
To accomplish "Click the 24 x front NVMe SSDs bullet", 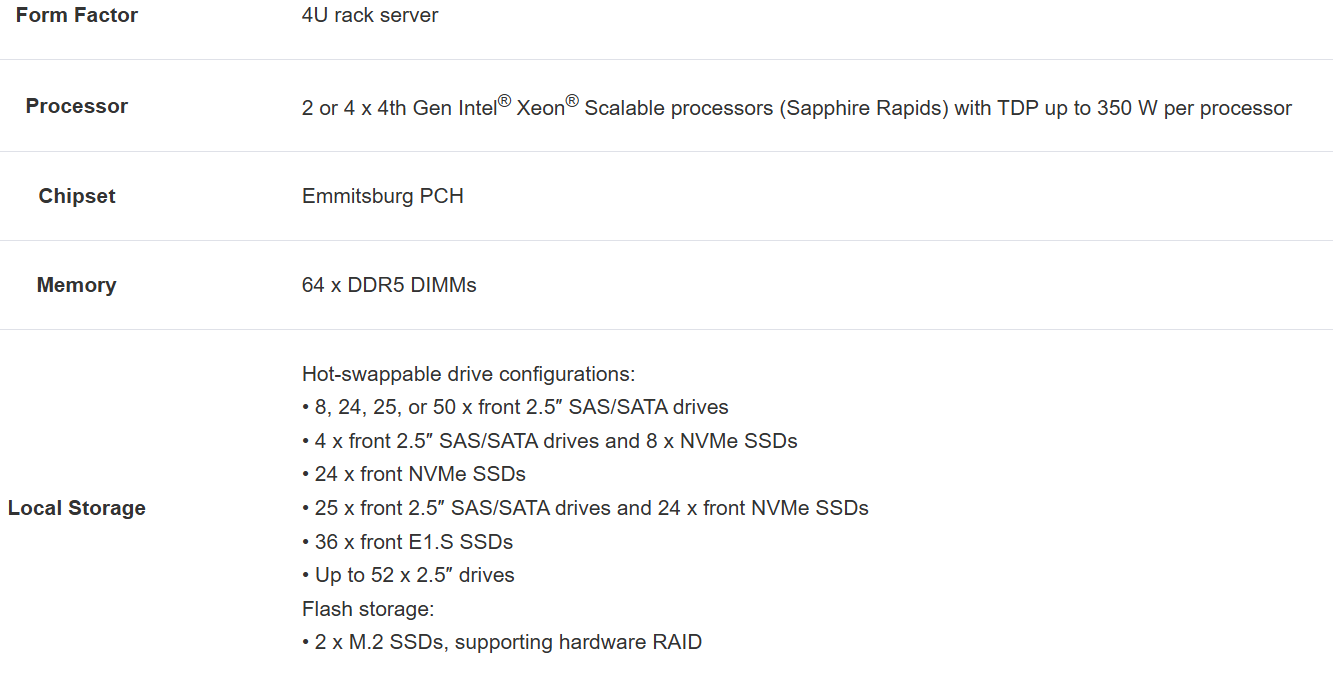I will 414,474.
